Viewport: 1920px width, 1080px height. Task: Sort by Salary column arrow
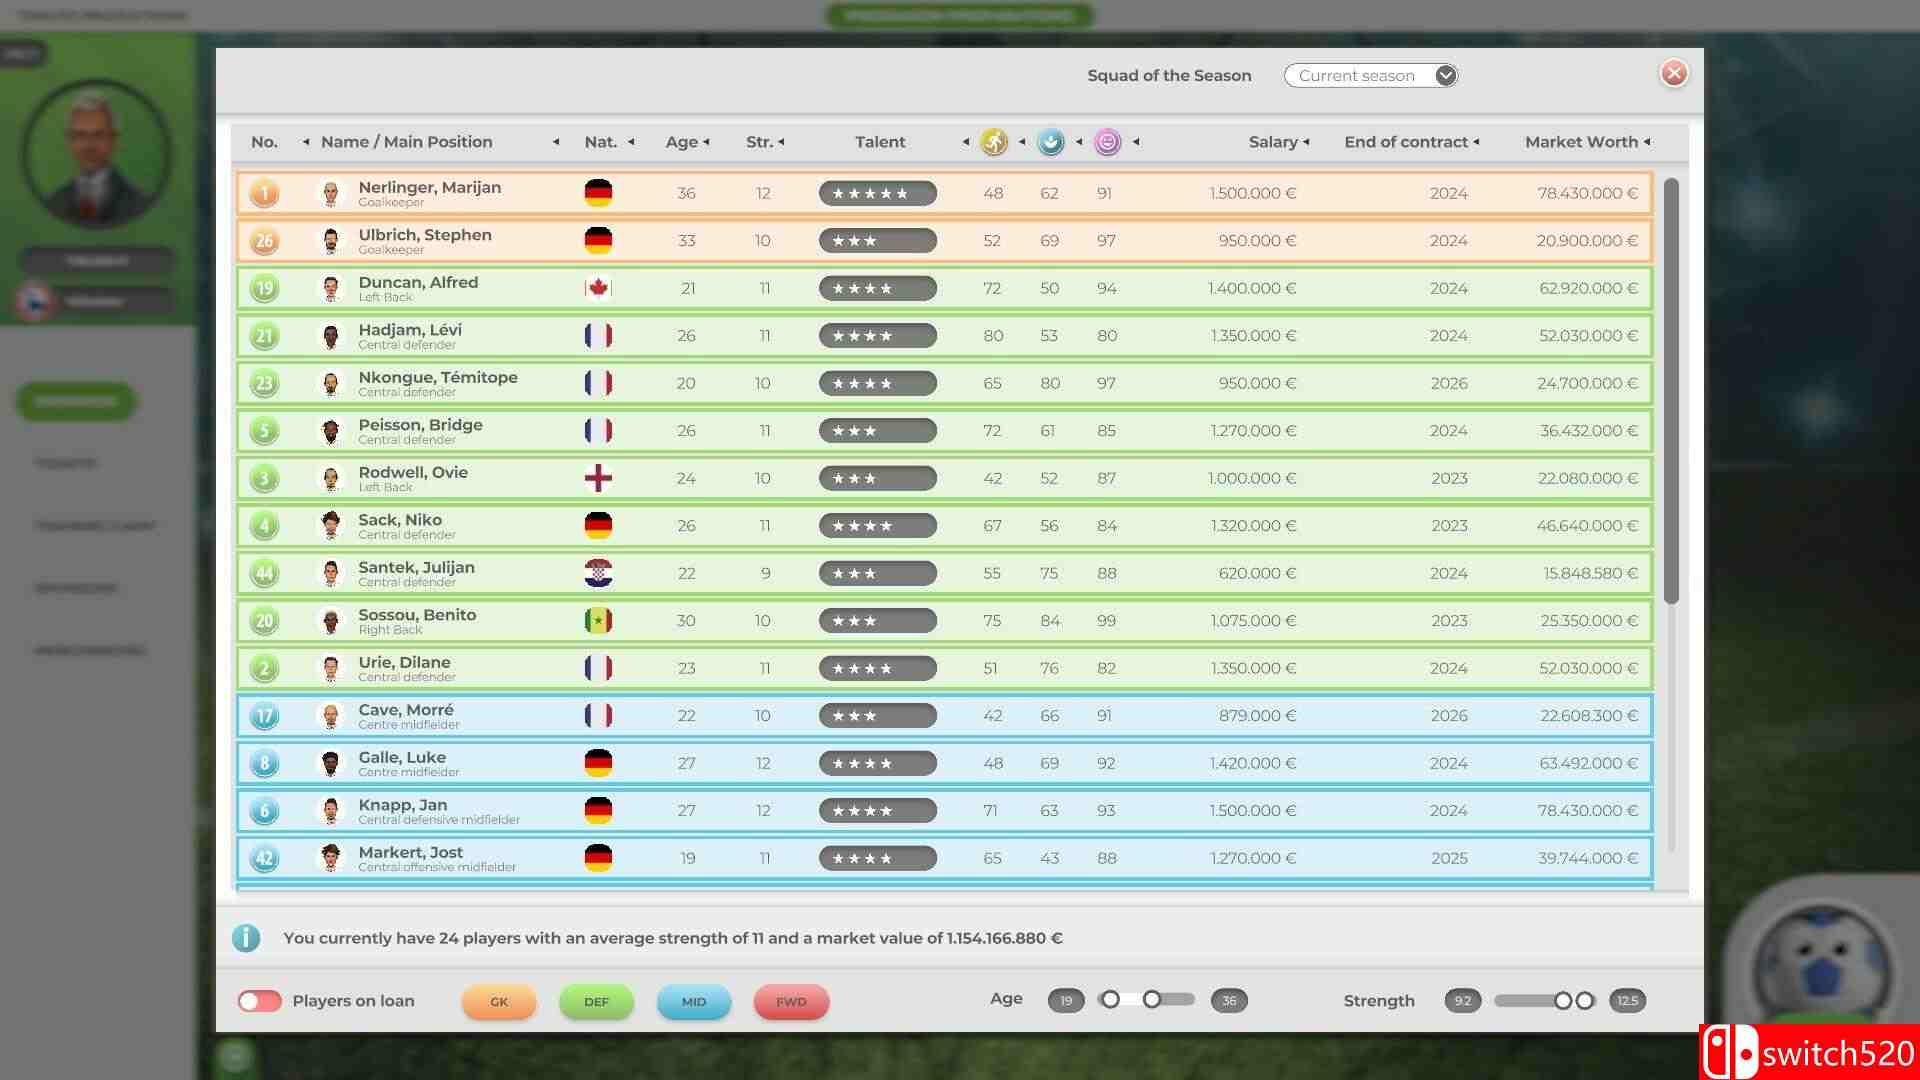tap(1307, 142)
